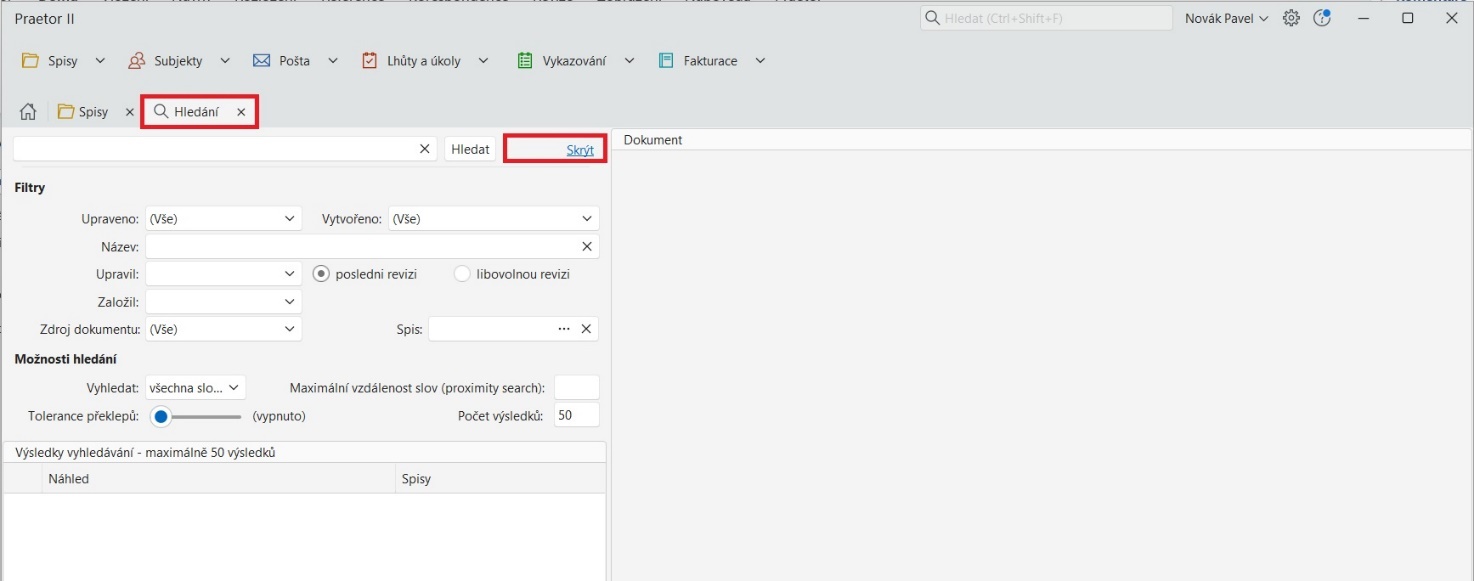The image size is (1474, 581).
Task: Open Lhůty a úkoly clipboard icon
Action: 370,61
